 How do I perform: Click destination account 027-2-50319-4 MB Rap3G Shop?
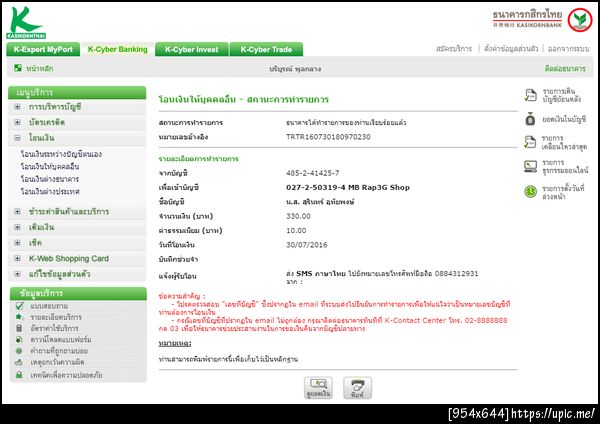tap(348, 187)
